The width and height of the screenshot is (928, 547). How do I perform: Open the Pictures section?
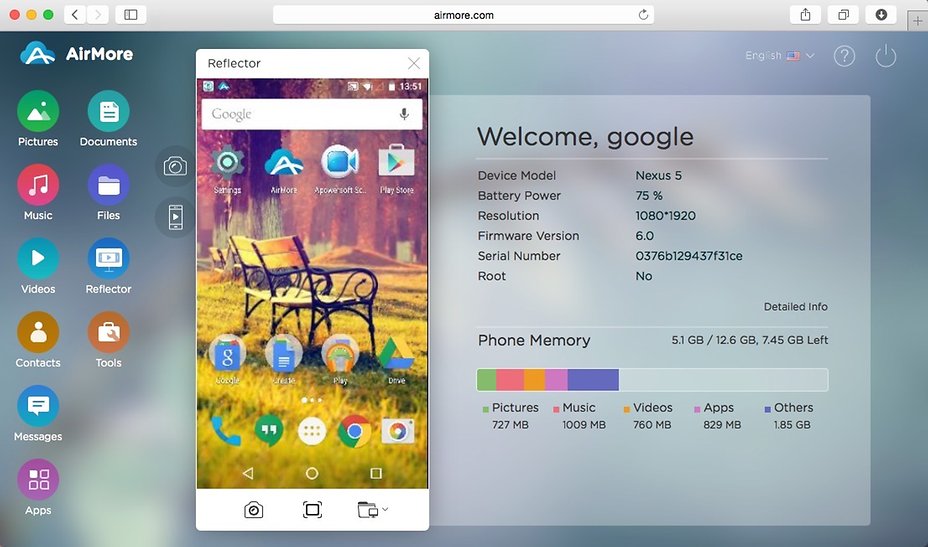pos(38,118)
